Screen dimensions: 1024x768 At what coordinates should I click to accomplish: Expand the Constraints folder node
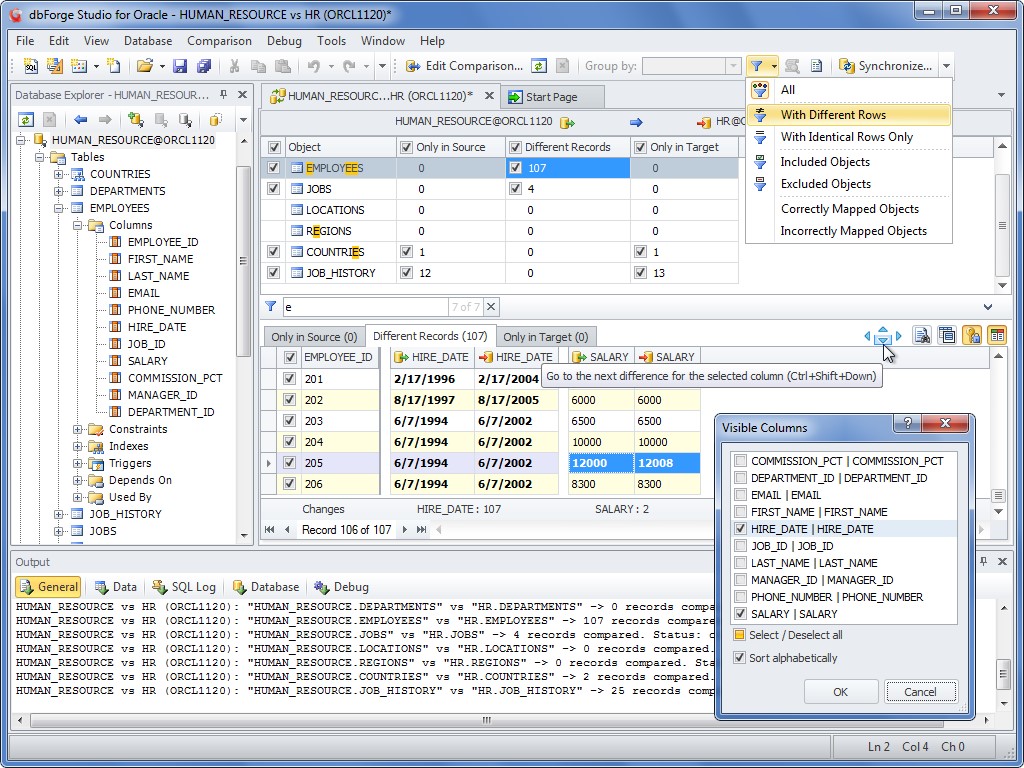coord(78,429)
